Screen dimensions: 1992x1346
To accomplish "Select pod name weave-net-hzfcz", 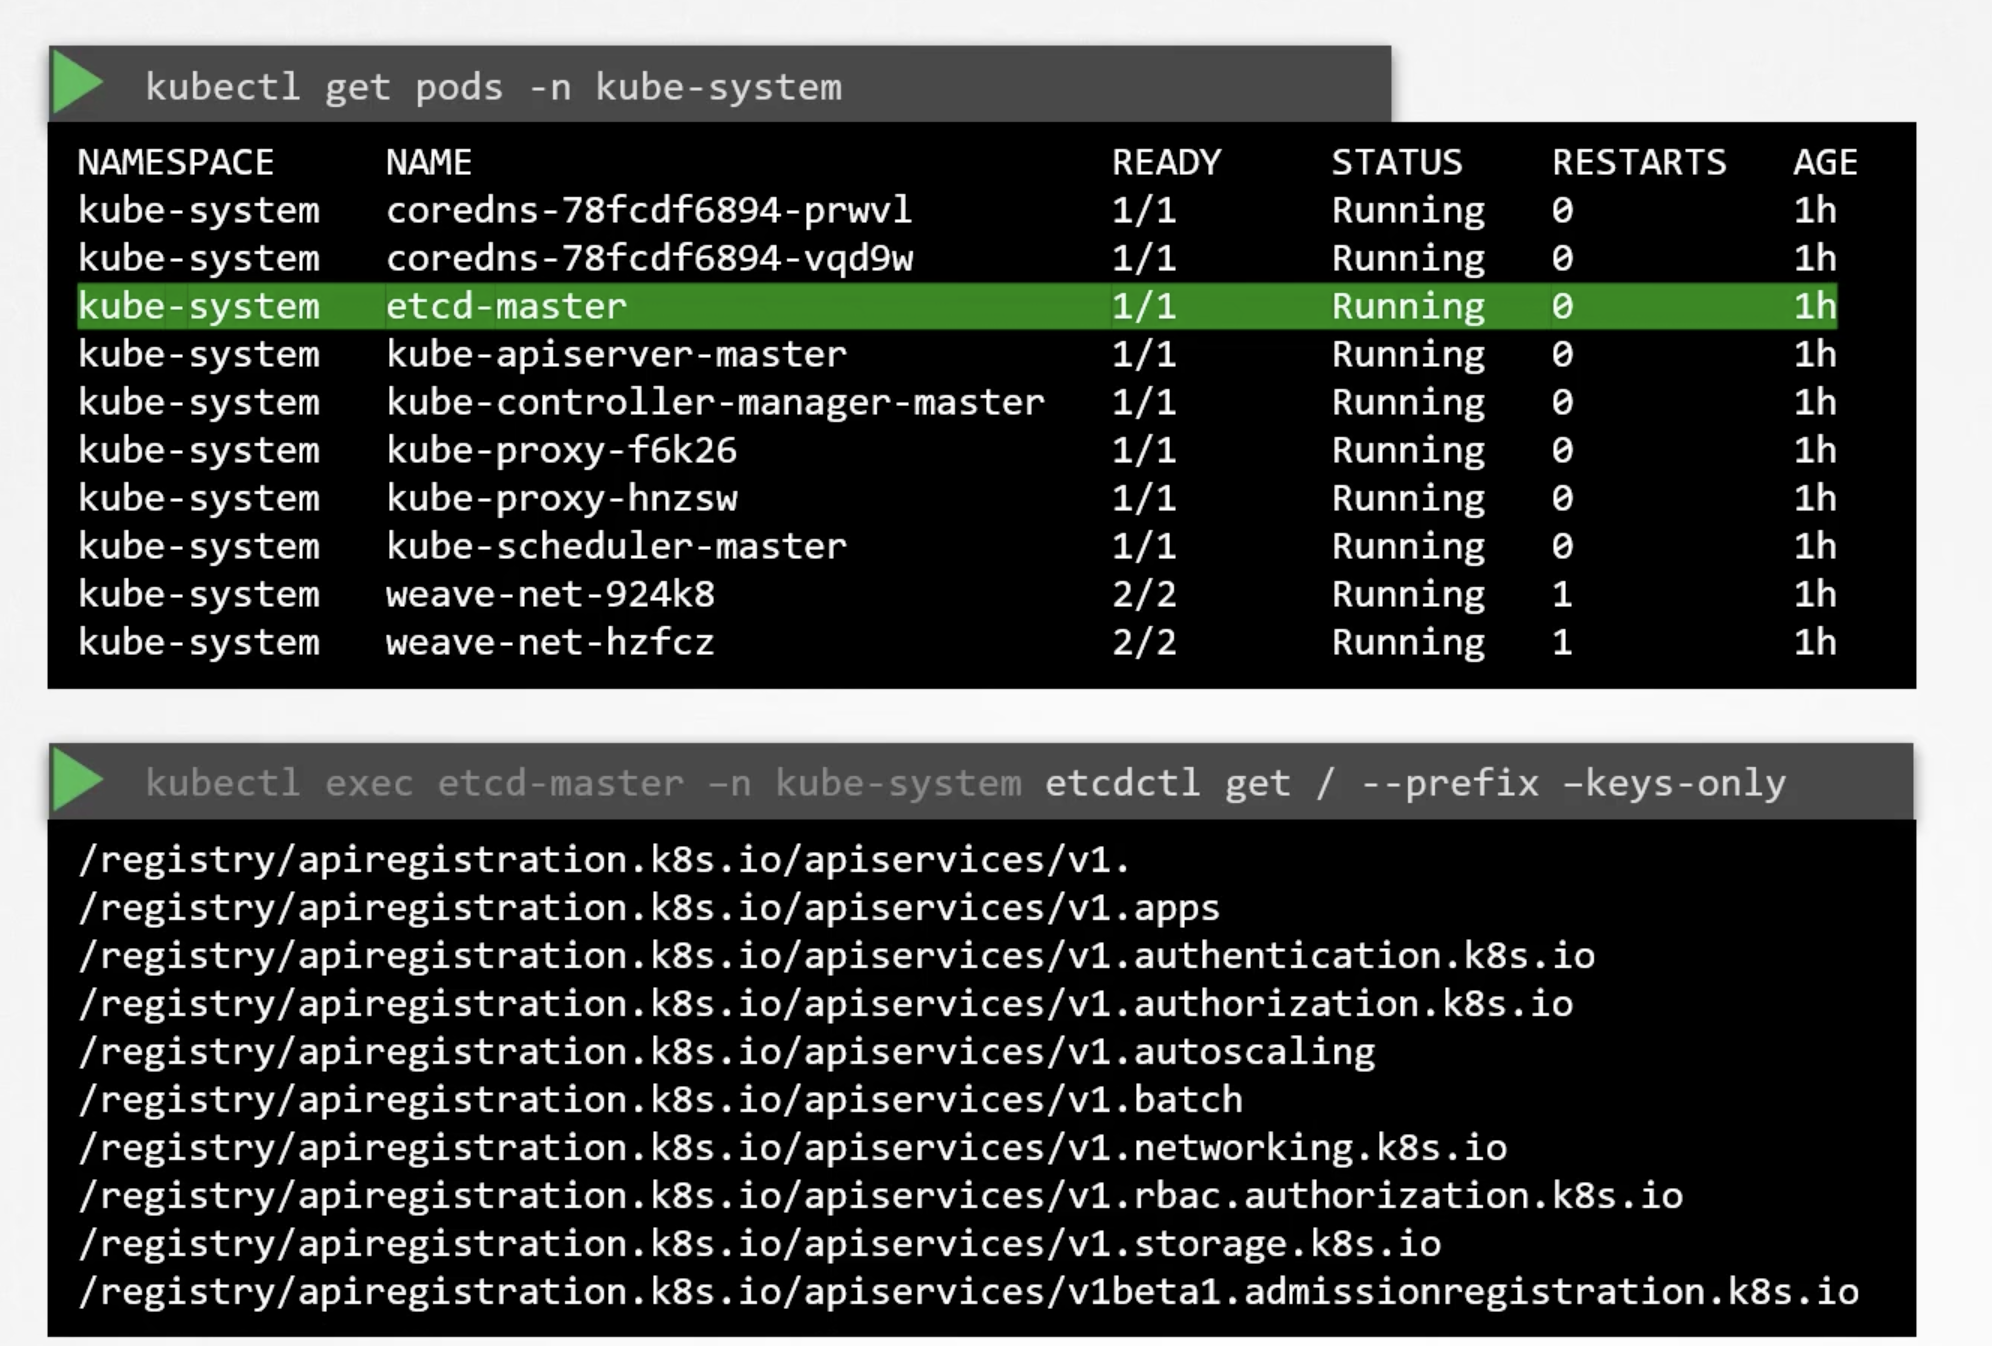I will 550,642.
